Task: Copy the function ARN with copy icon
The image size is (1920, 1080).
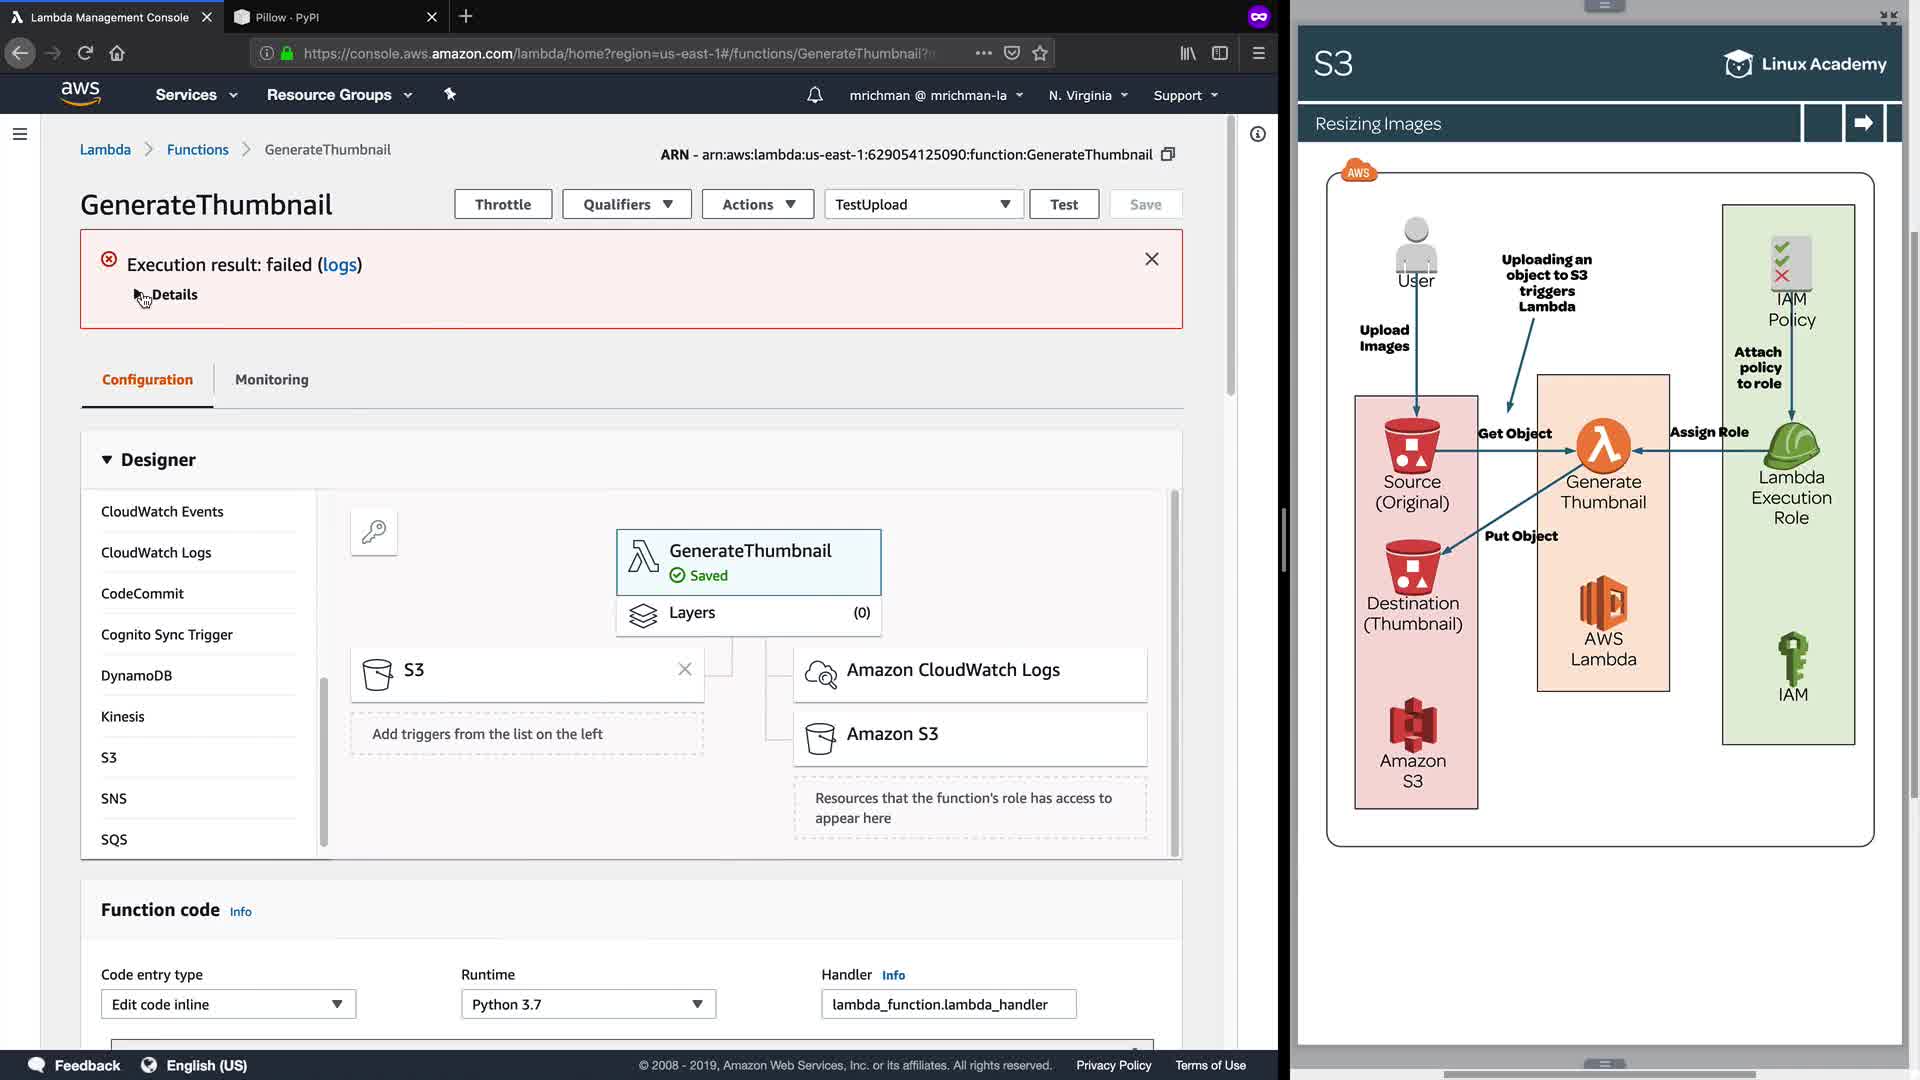Action: (x=1167, y=154)
